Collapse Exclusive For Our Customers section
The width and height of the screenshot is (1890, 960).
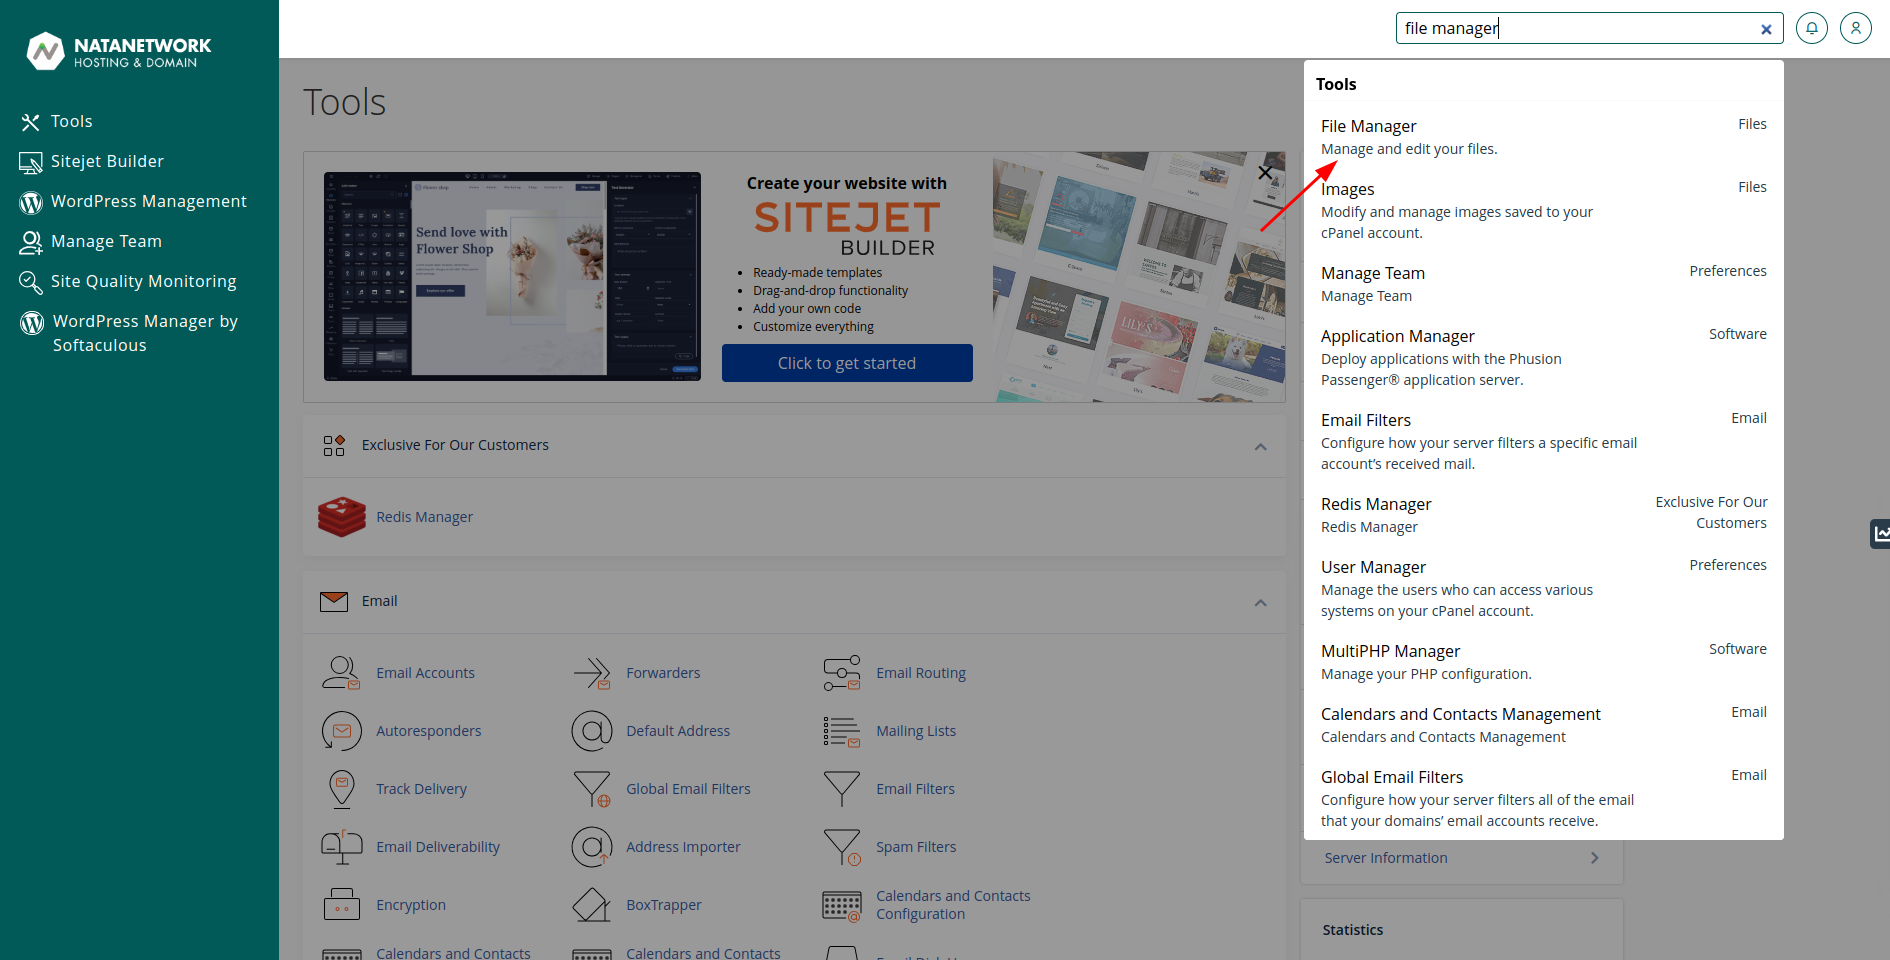1260,446
